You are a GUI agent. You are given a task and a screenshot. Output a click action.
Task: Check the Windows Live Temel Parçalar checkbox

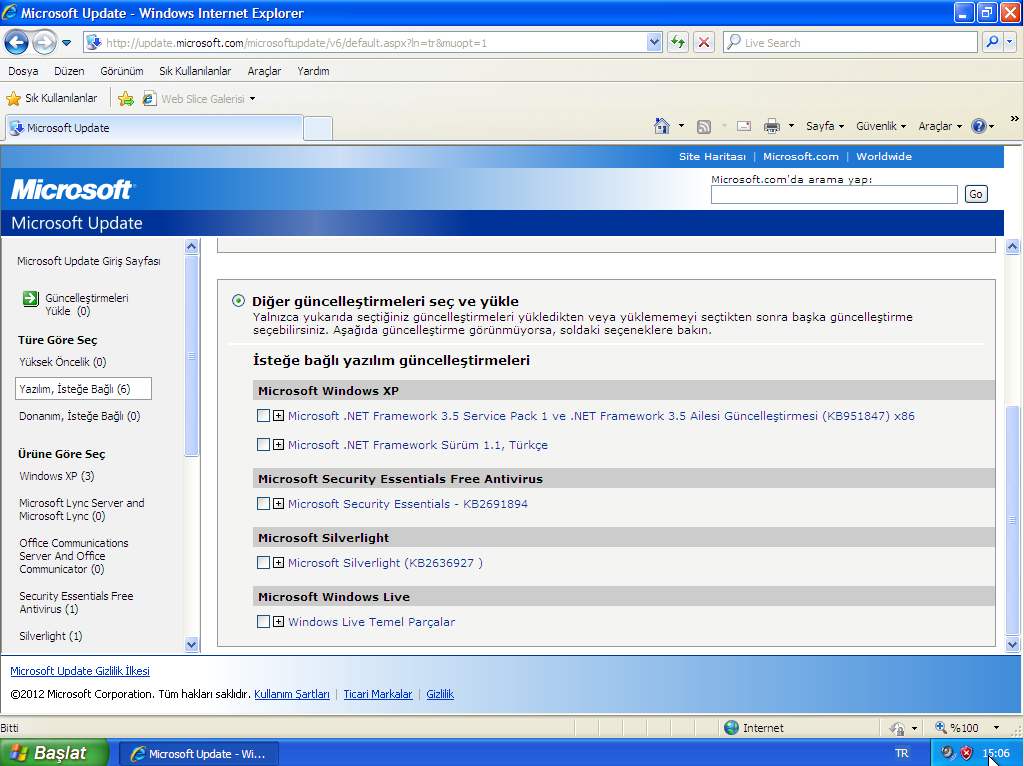[263, 622]
